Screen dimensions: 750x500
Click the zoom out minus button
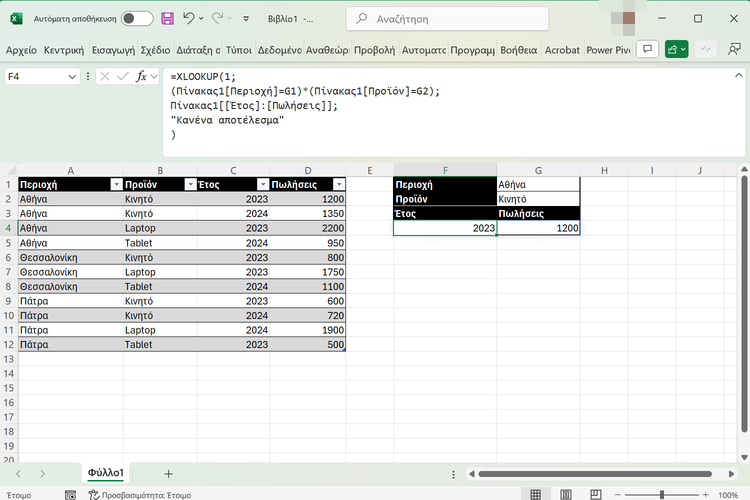618,495
